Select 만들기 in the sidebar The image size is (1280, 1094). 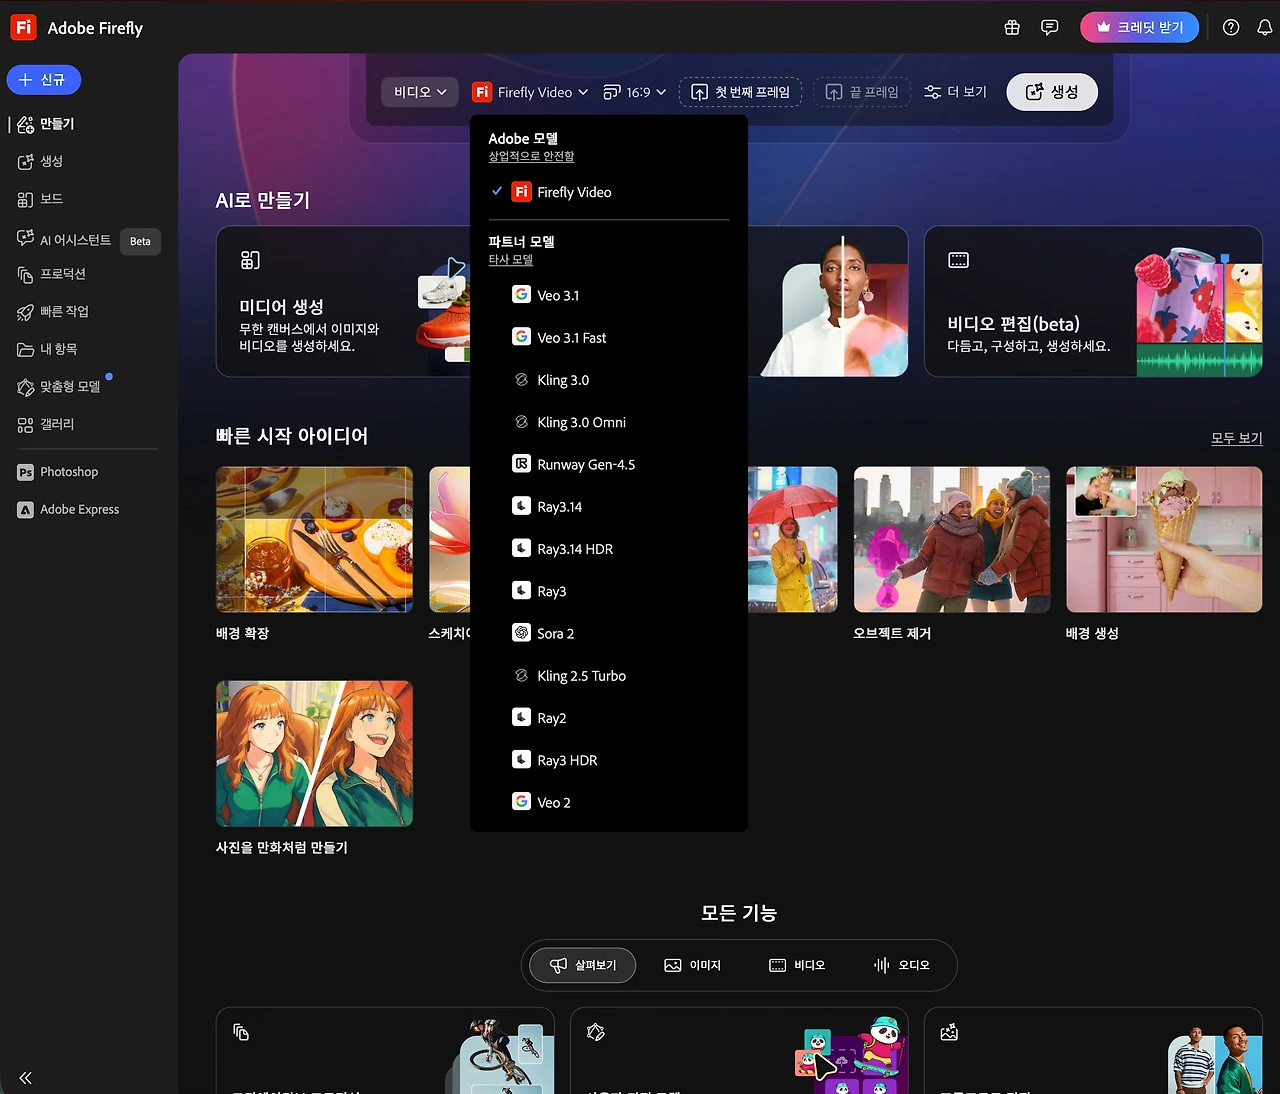pos(46,124)
